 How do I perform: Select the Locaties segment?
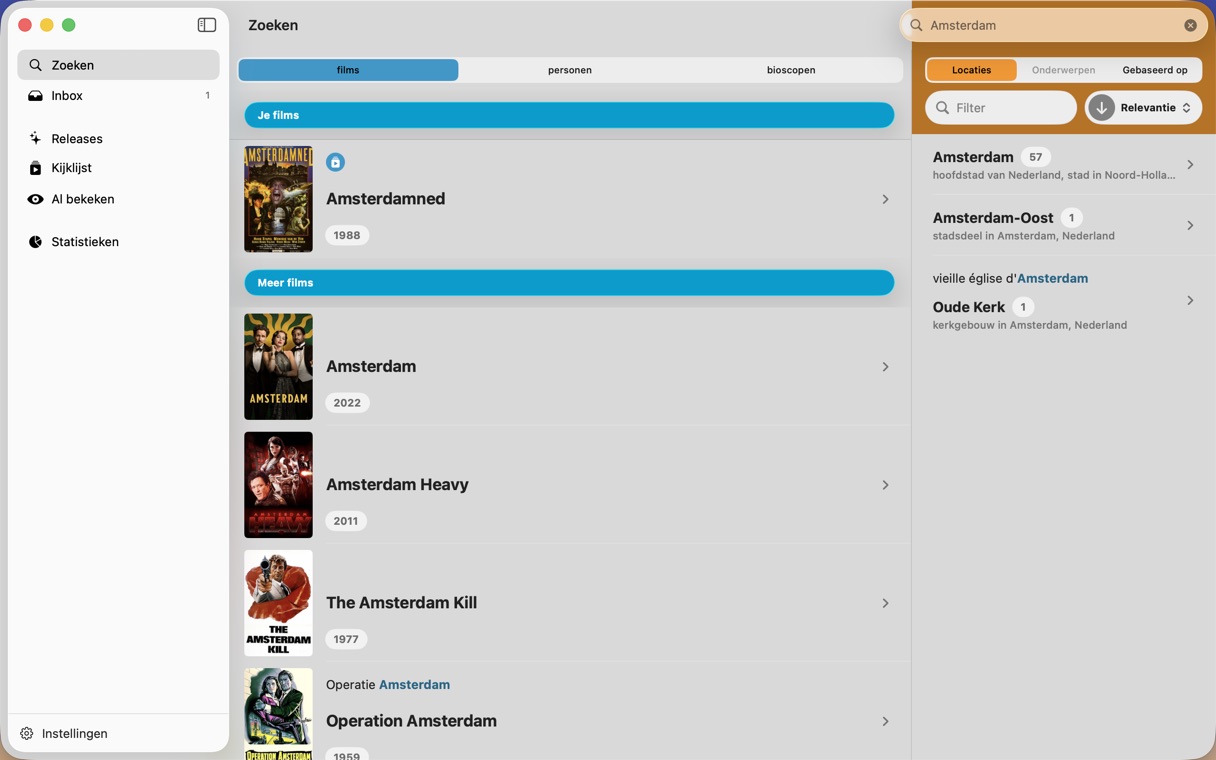[972, 70]
